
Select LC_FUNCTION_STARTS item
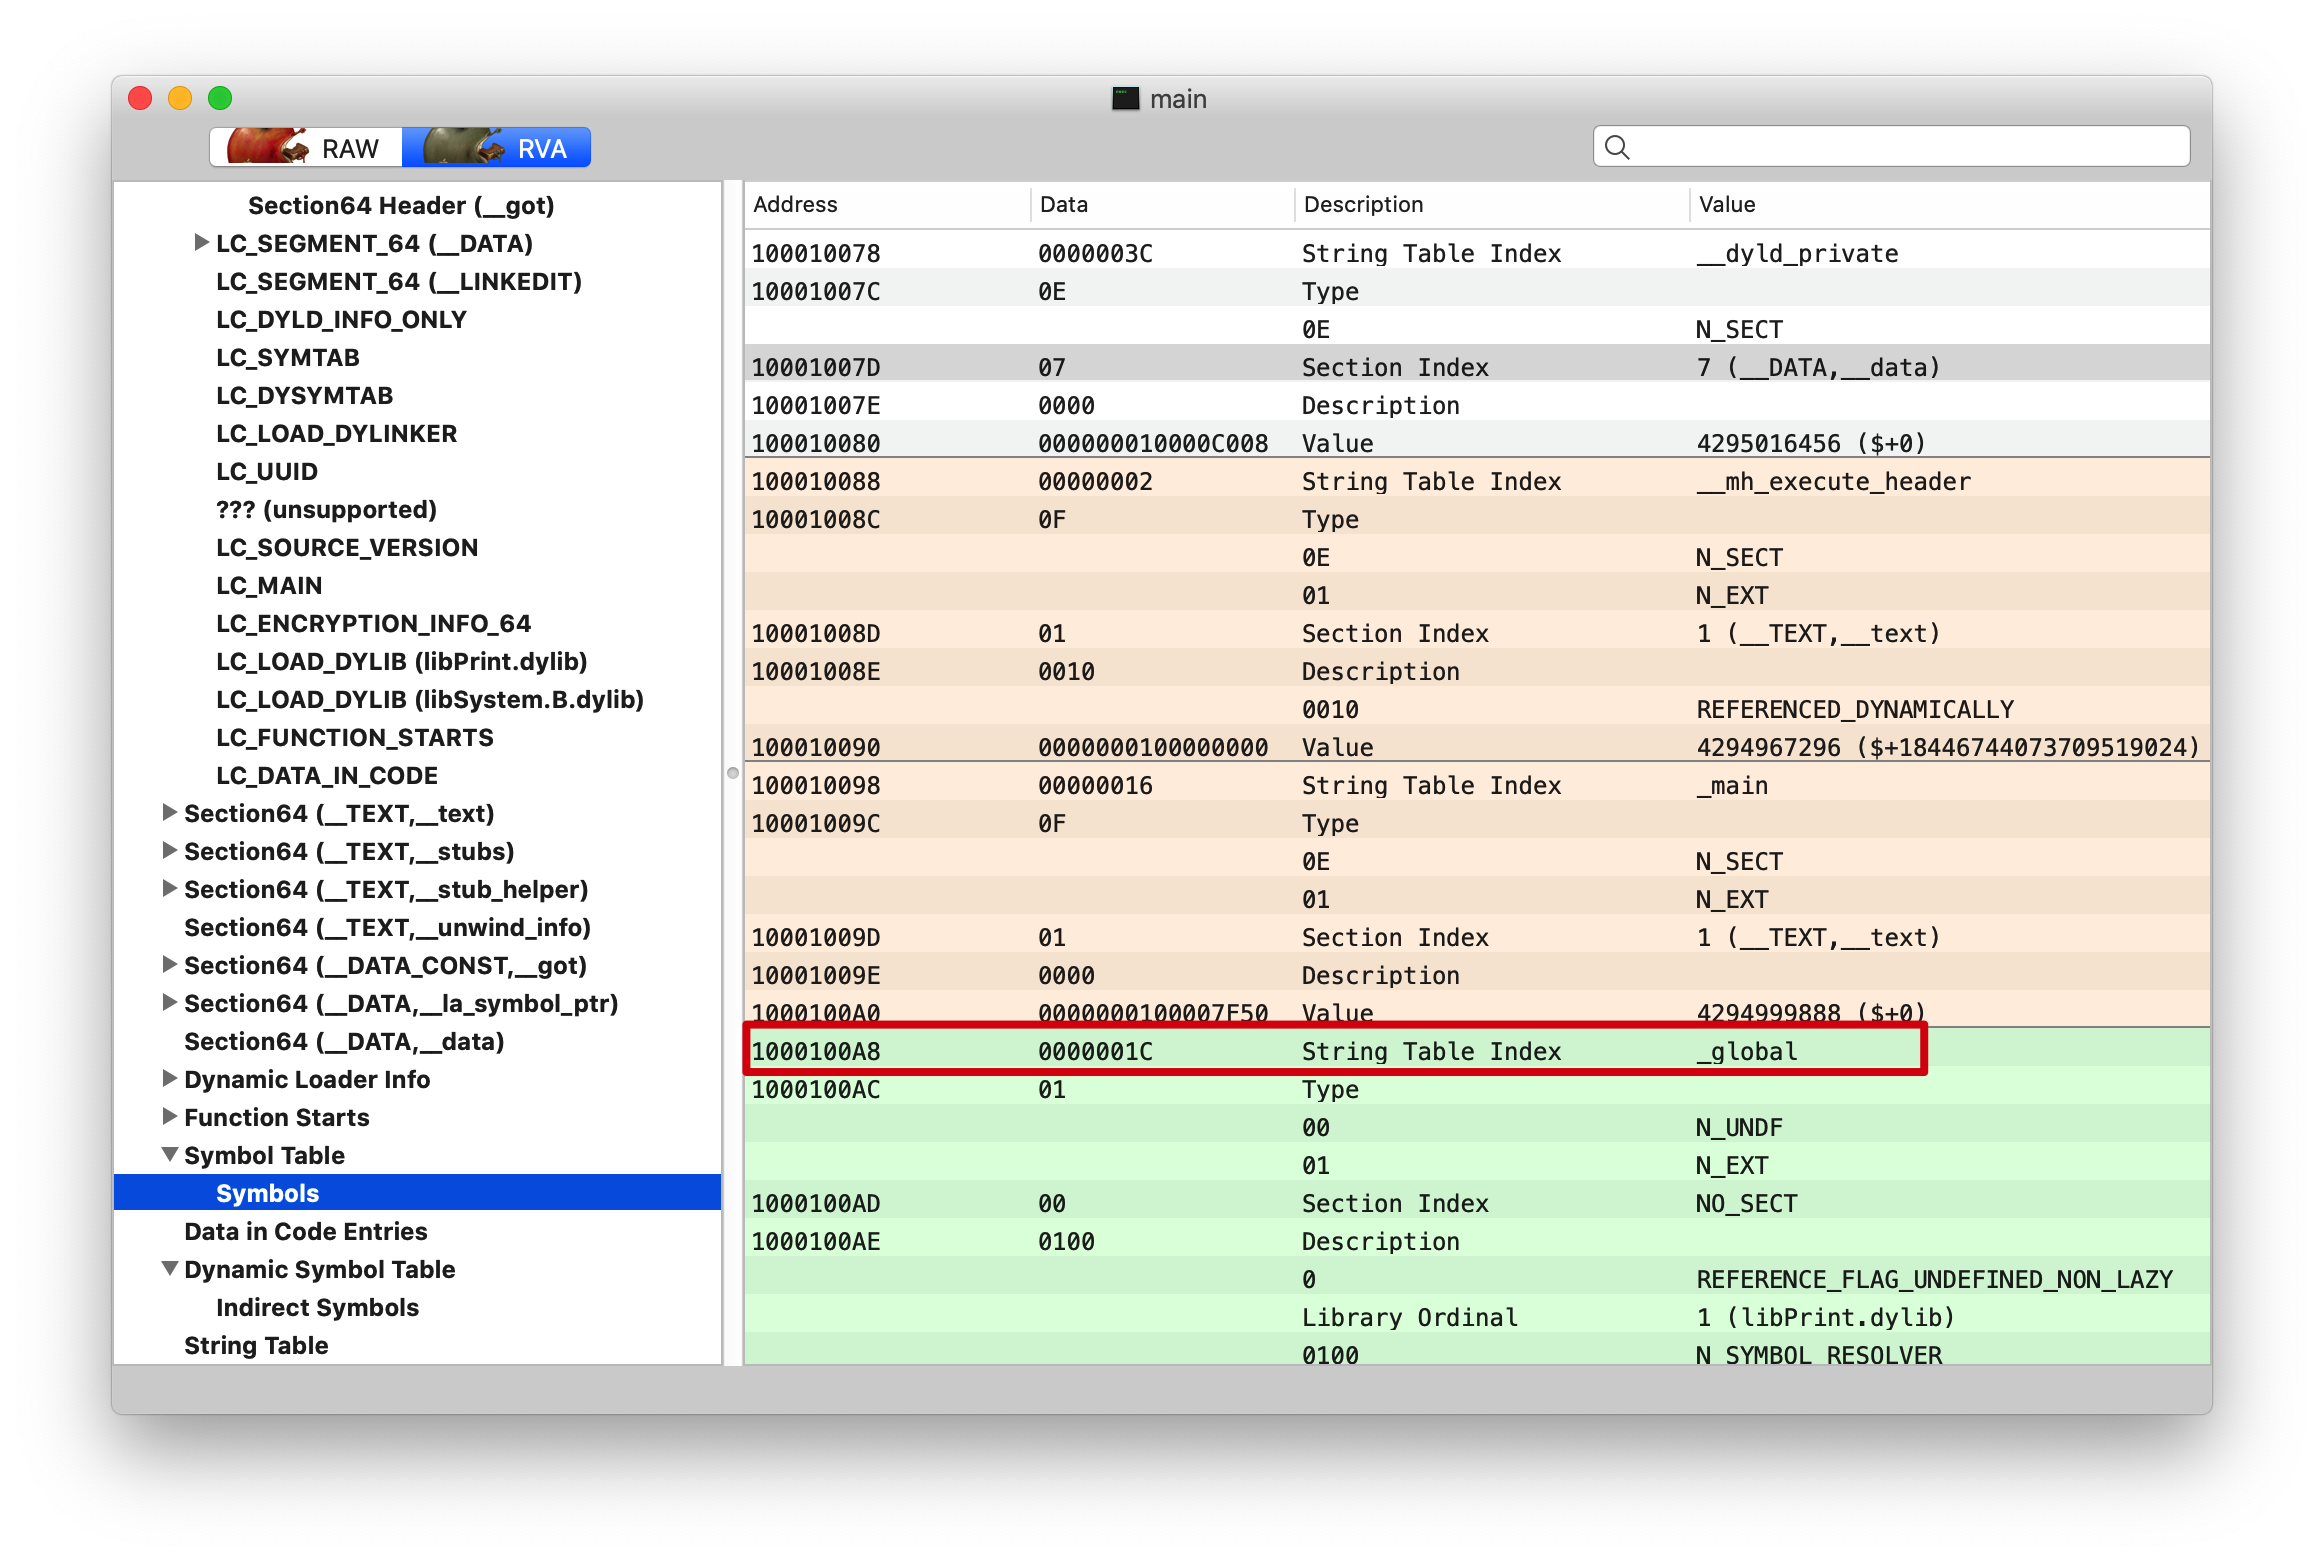click(x=355, y=737)
